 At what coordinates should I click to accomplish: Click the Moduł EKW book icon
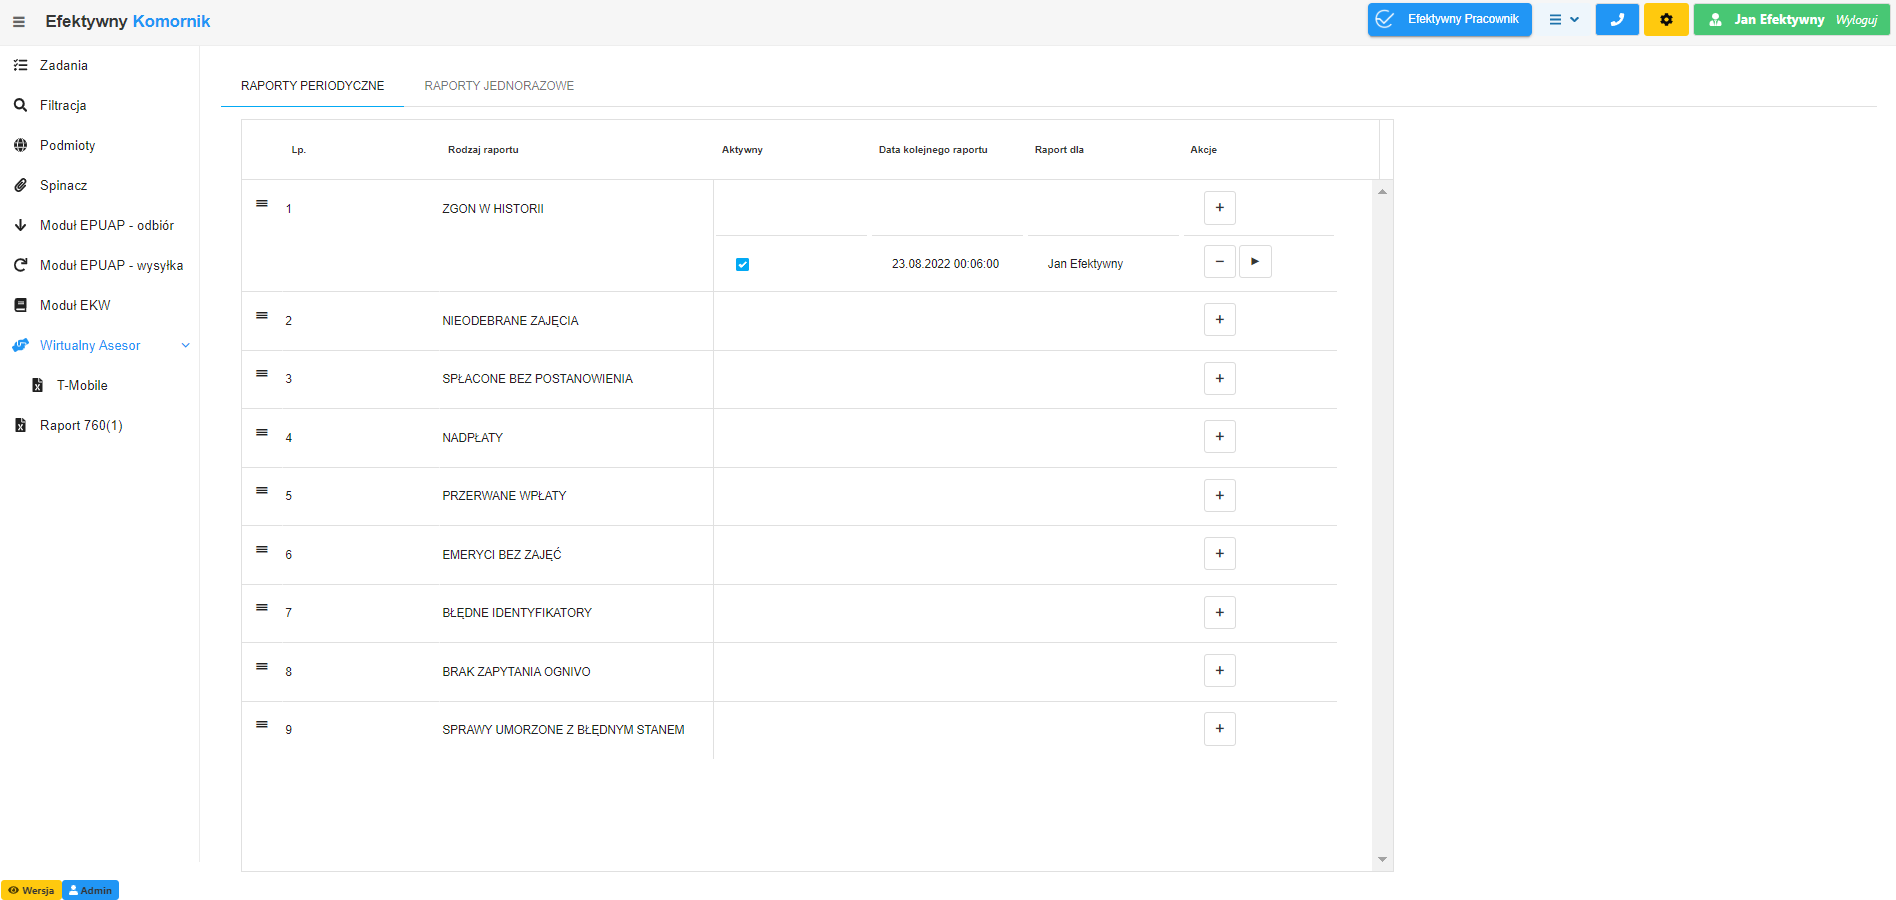pos(20,305)
